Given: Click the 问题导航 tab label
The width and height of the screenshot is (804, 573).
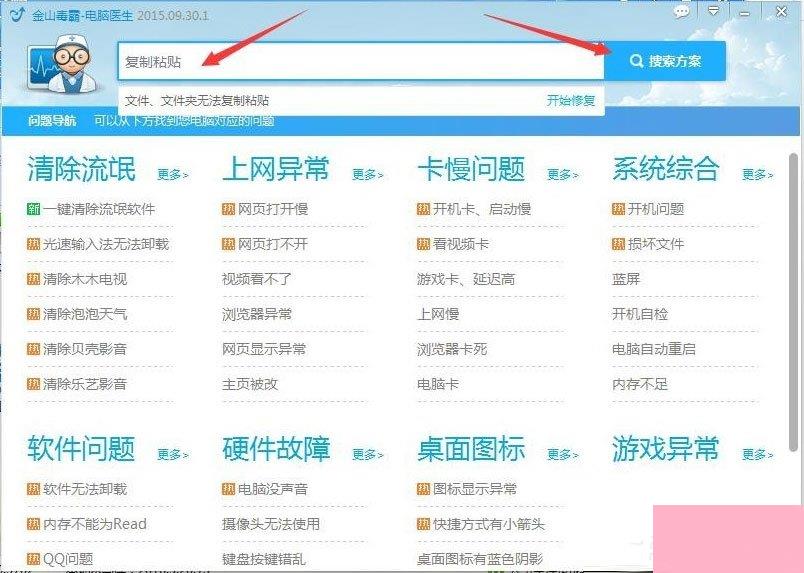Looking at the screenshot, I should pyautogui.click(x=52, y=121).
